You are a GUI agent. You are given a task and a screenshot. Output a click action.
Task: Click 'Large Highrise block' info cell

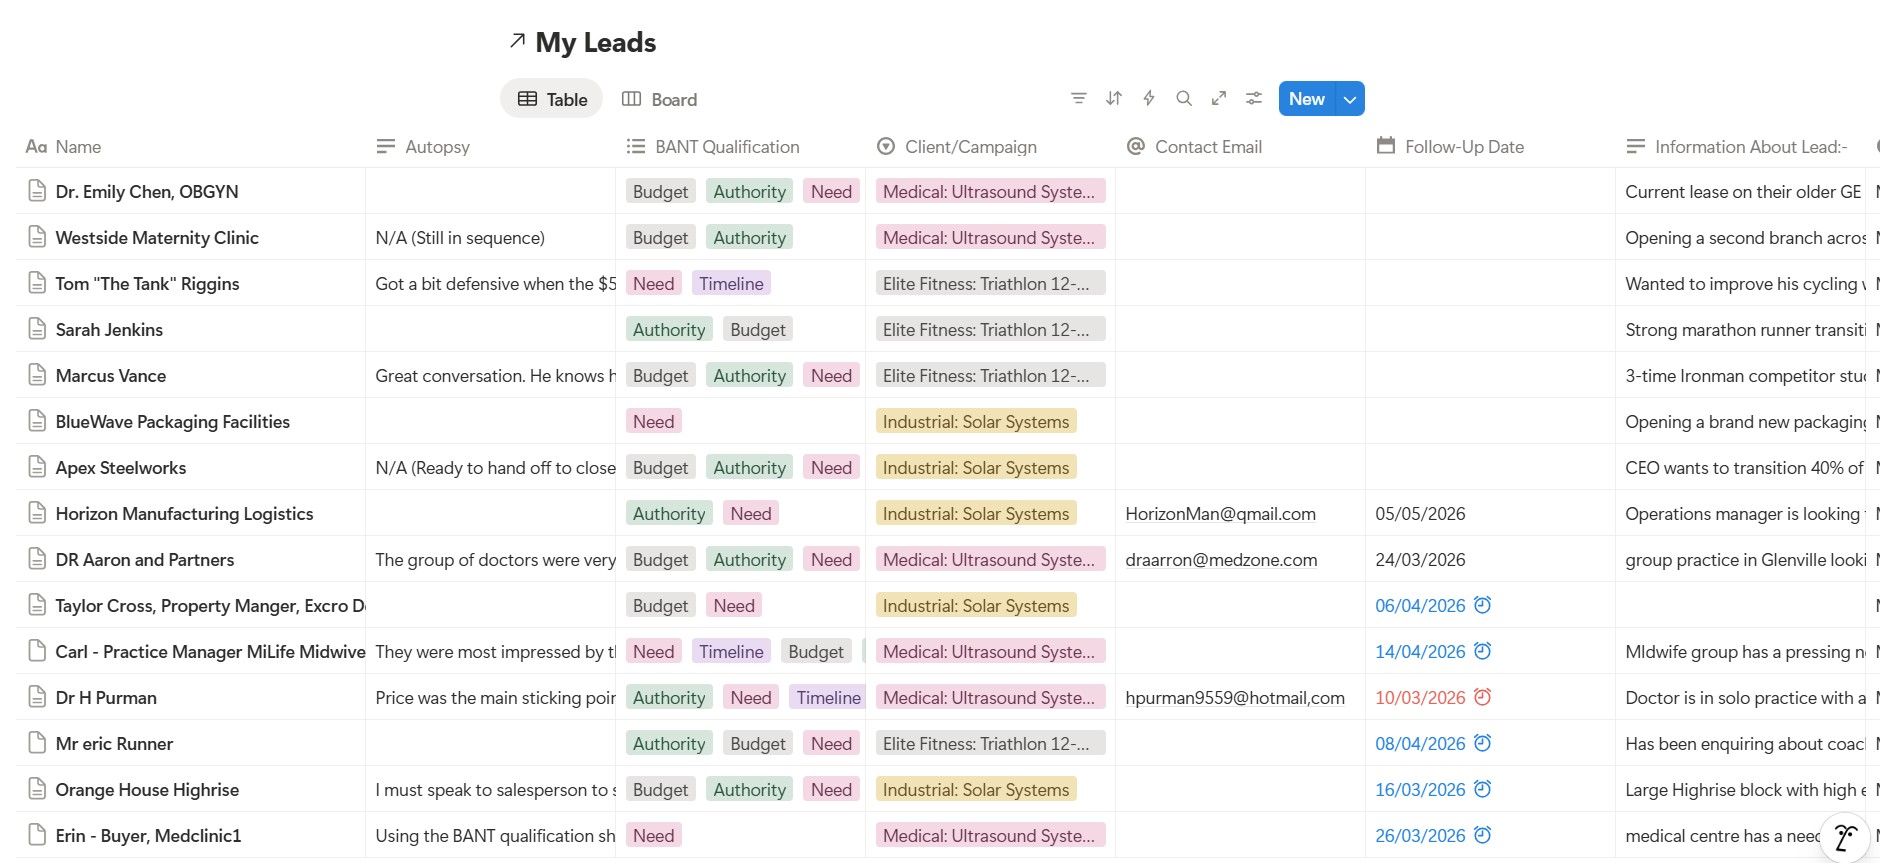pos(1741,789)
